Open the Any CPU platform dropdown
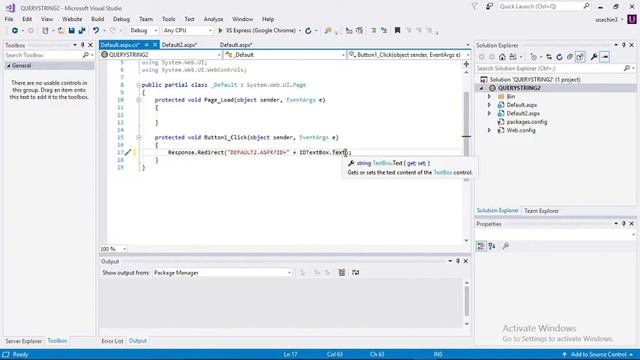This screenshot has width=640, height=360. point(187,31)
